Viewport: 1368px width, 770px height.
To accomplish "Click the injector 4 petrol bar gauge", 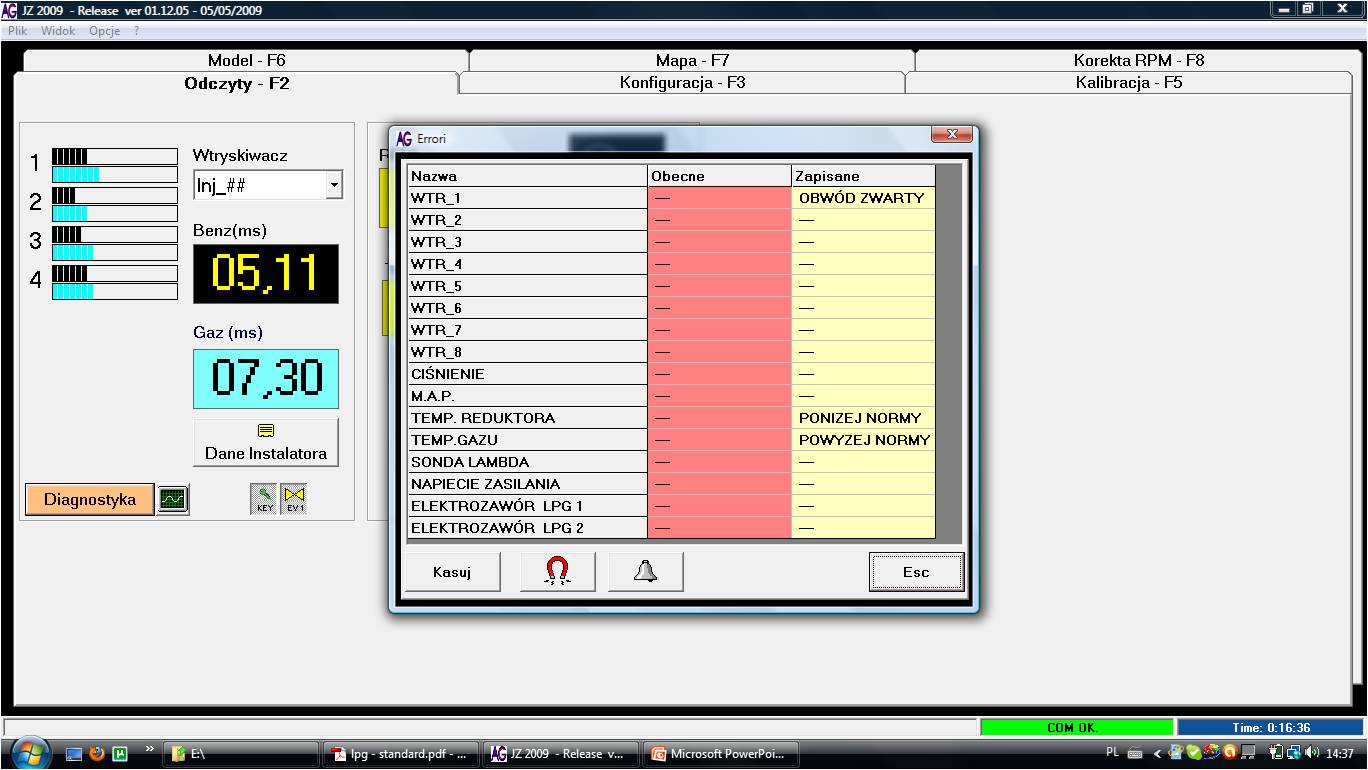I will [115, 273].
